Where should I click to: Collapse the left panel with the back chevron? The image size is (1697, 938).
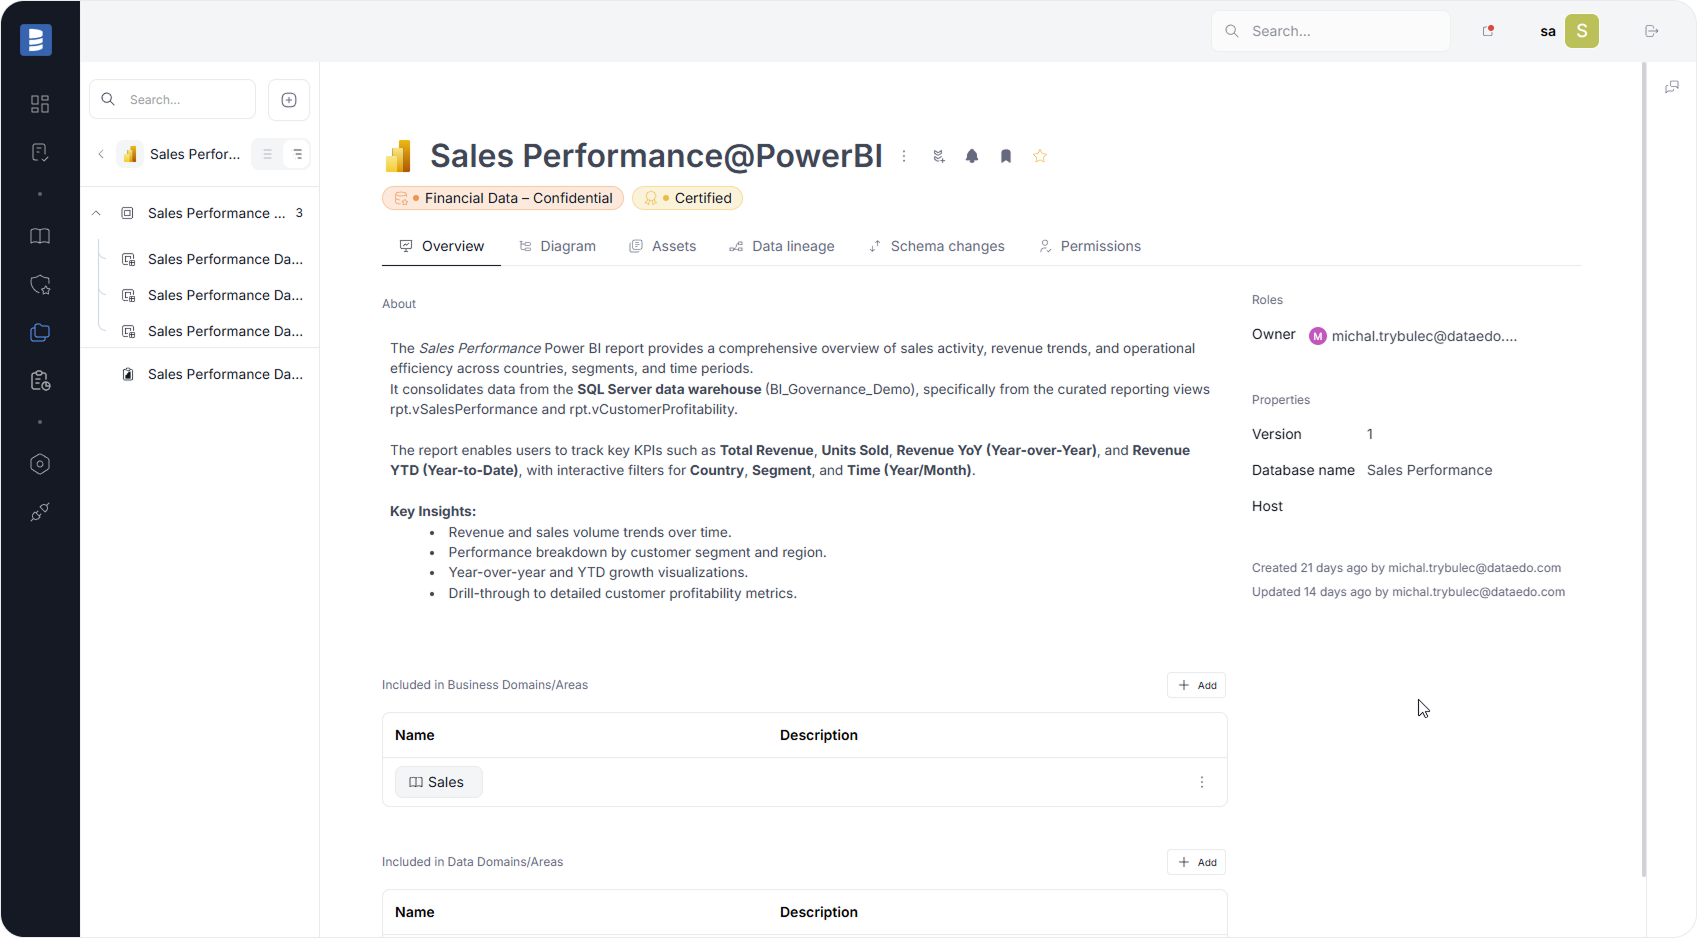pyautogui.click(x=101, y=154)
